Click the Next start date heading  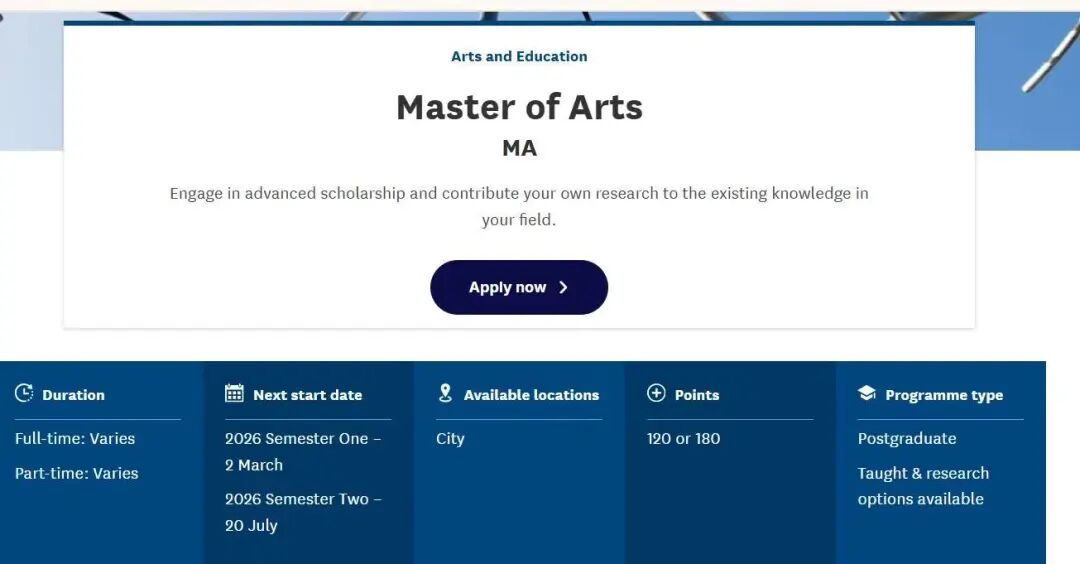307,395
